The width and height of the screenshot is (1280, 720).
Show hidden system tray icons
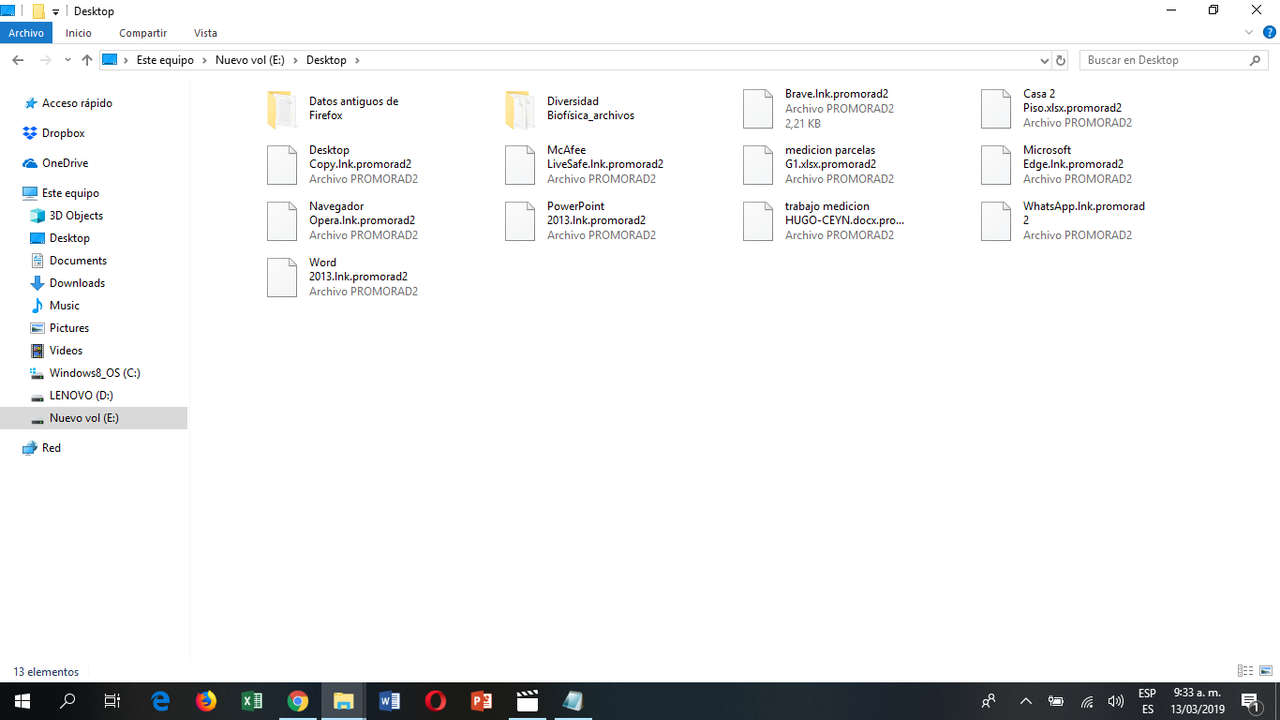1026,701
